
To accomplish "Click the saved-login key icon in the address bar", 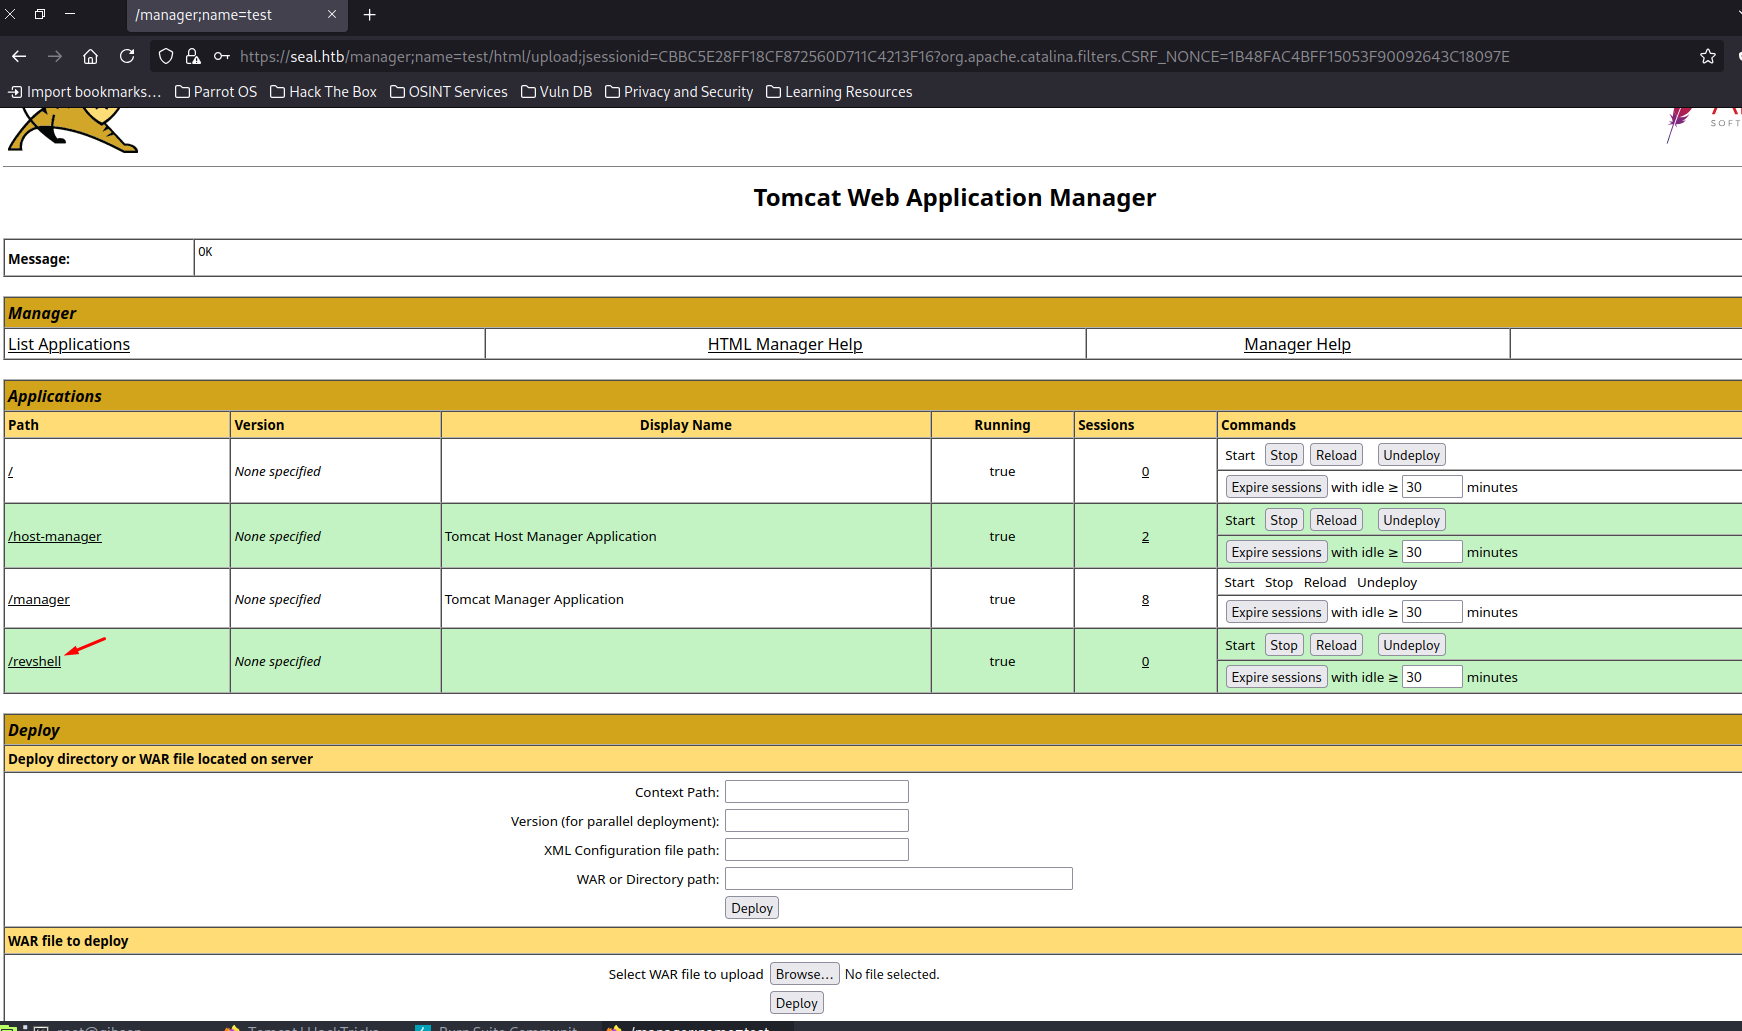I will pyautogui.click(x=222, y=57).
